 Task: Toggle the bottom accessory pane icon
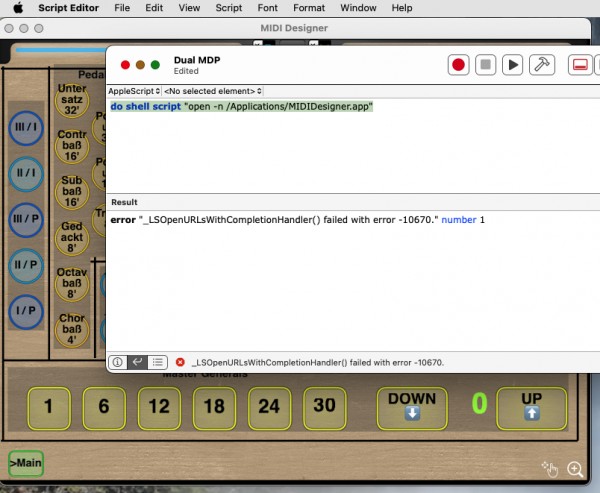(x=580, y=65)
